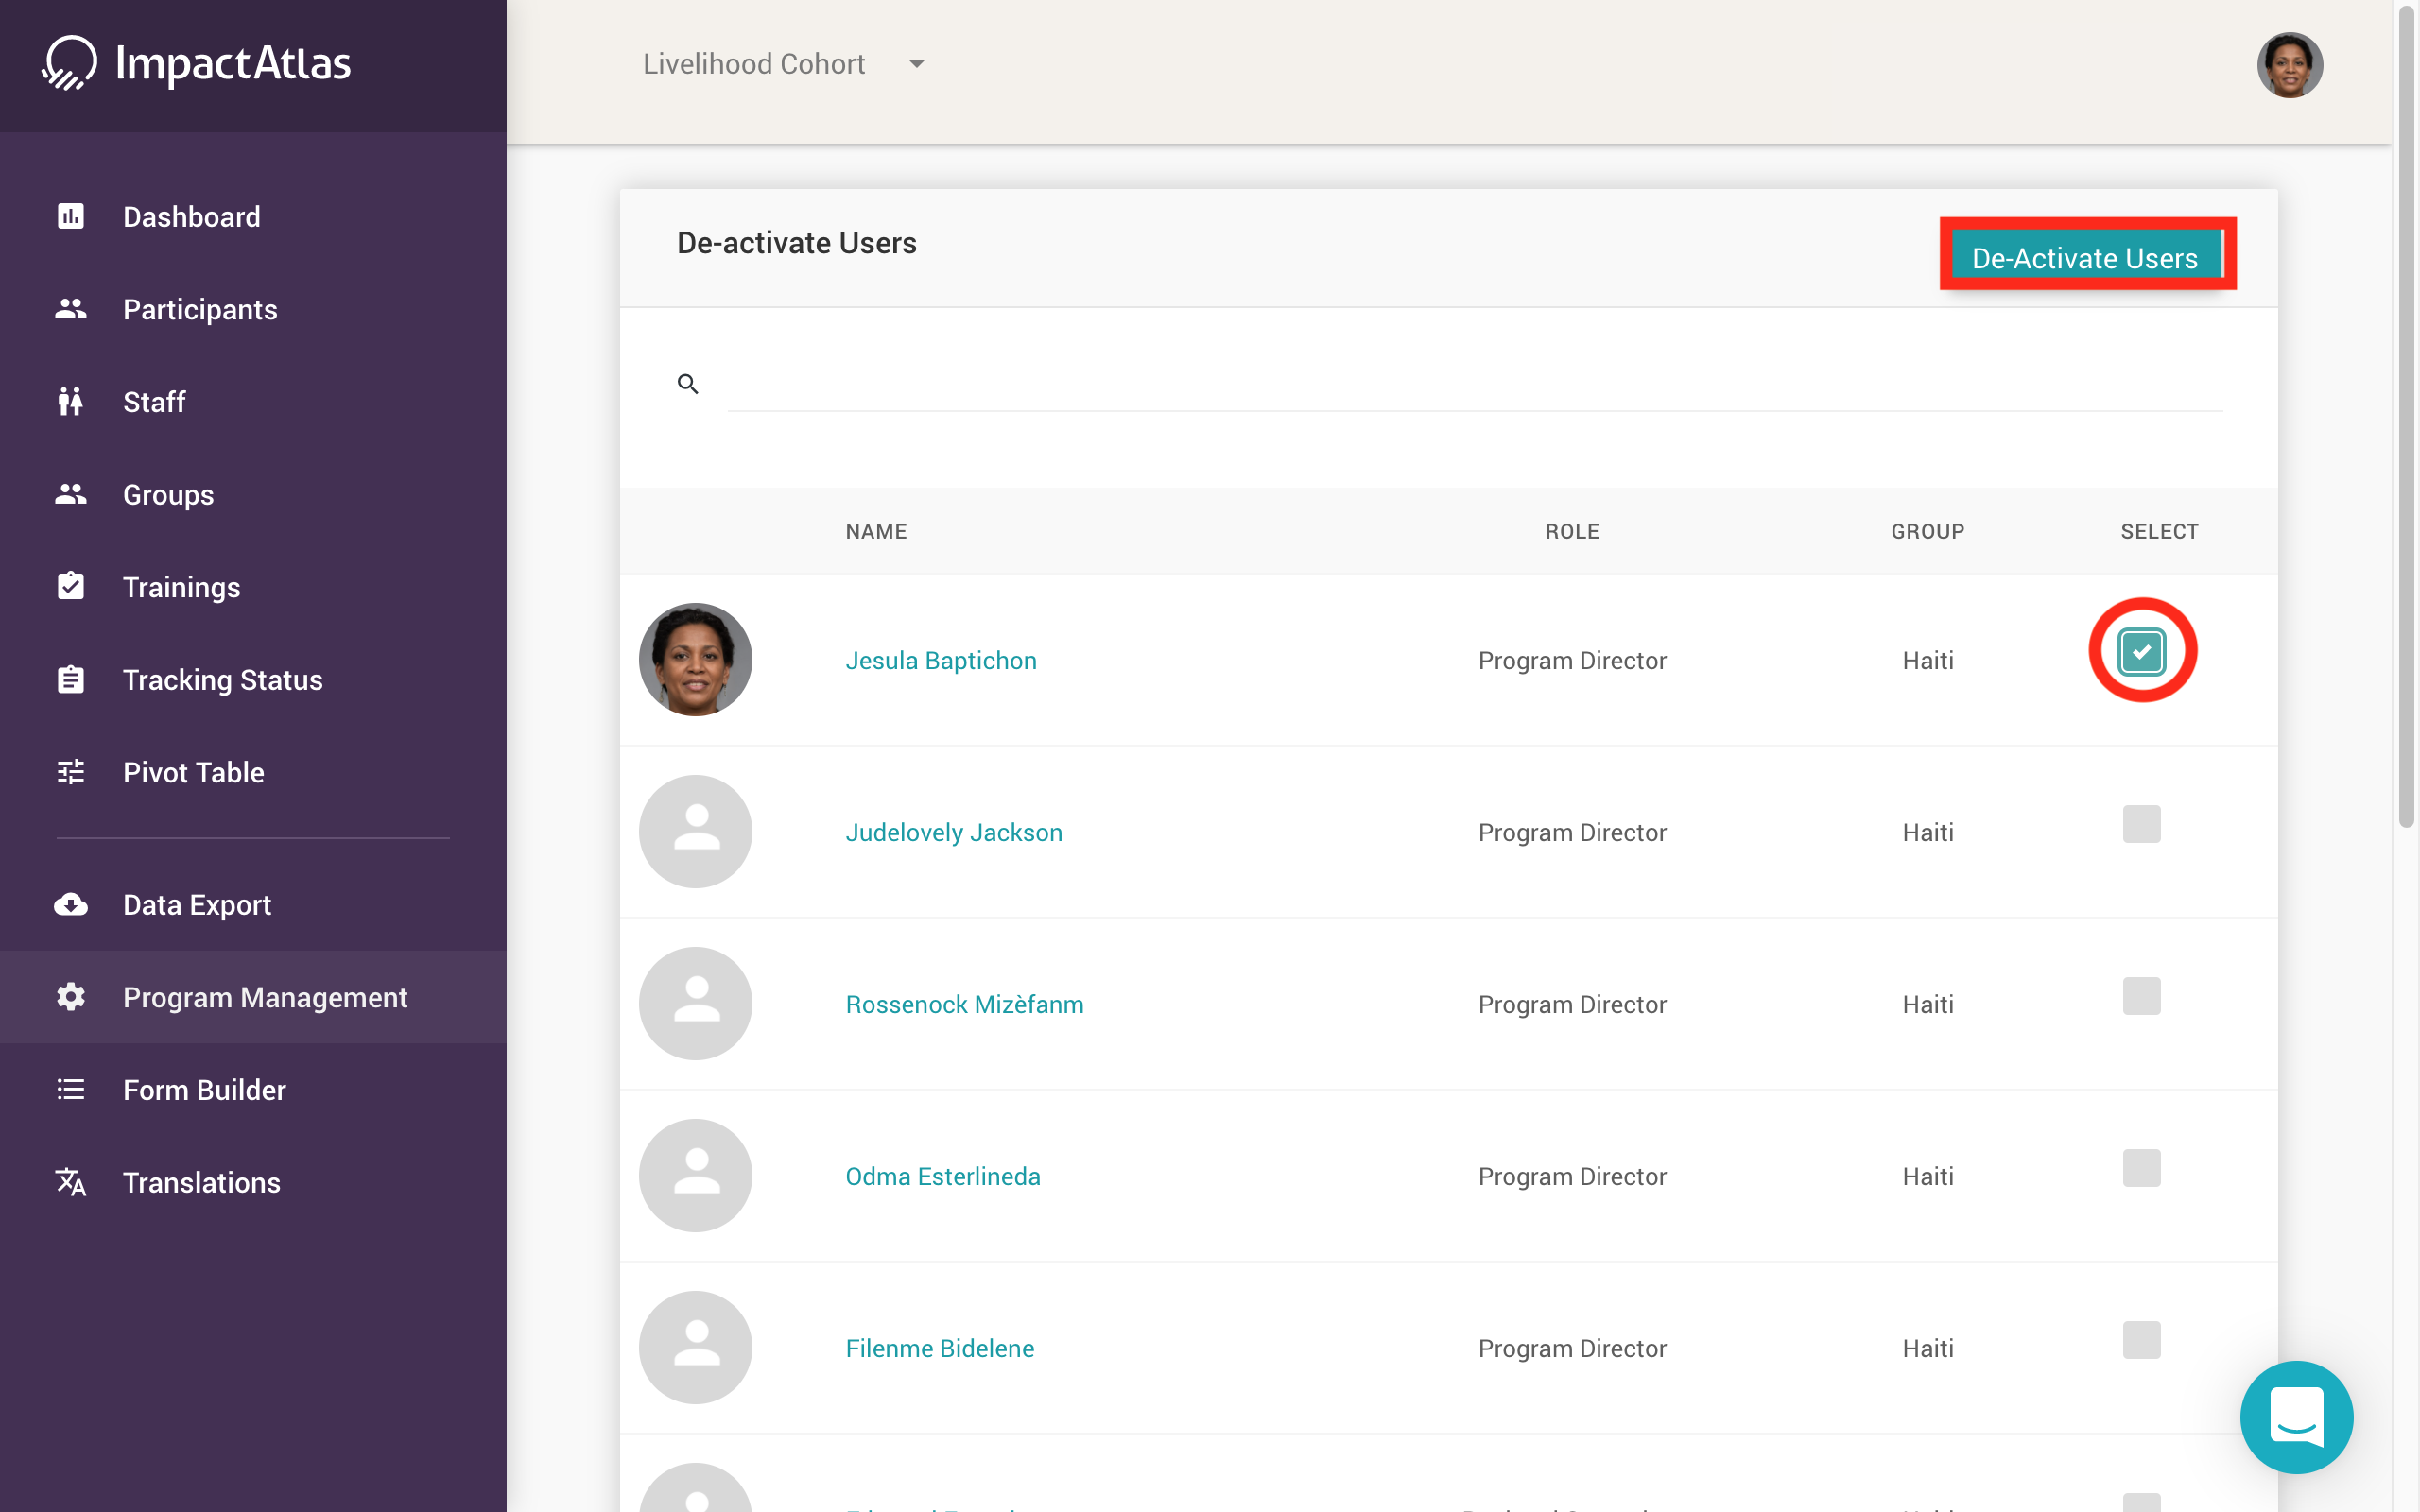The width and height of the screenshot is (2420, 1512).
Task: Open the Participants menu item
Action: 200,309
